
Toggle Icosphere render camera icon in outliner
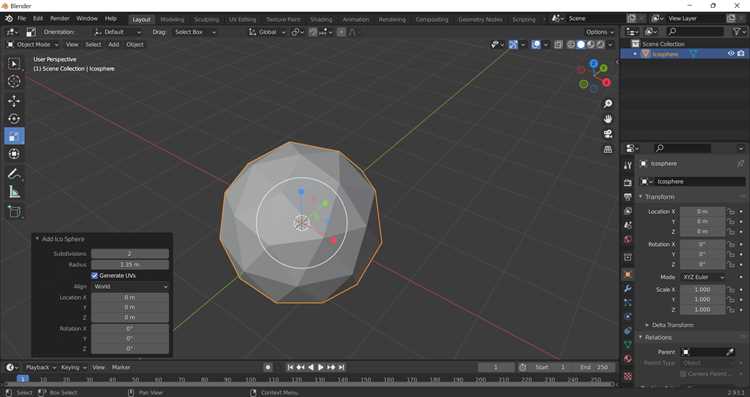coord(741,54)
